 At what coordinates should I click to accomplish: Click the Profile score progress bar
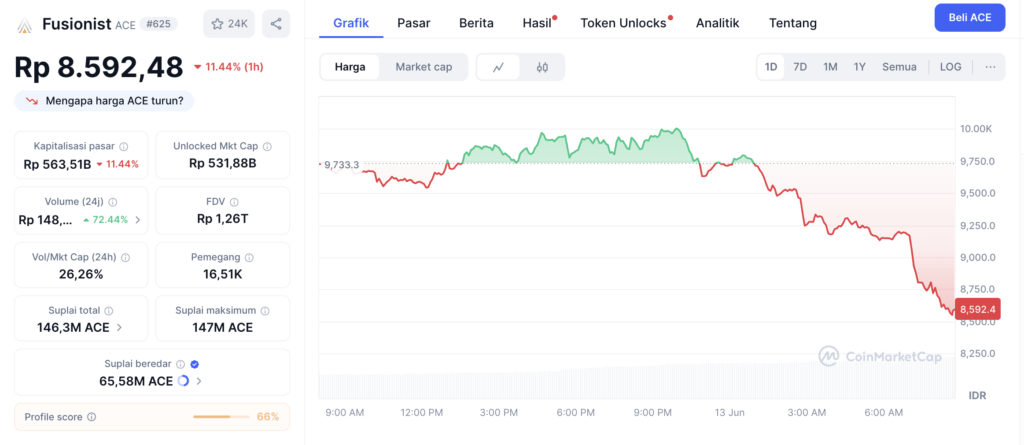[x=221, y=417]
